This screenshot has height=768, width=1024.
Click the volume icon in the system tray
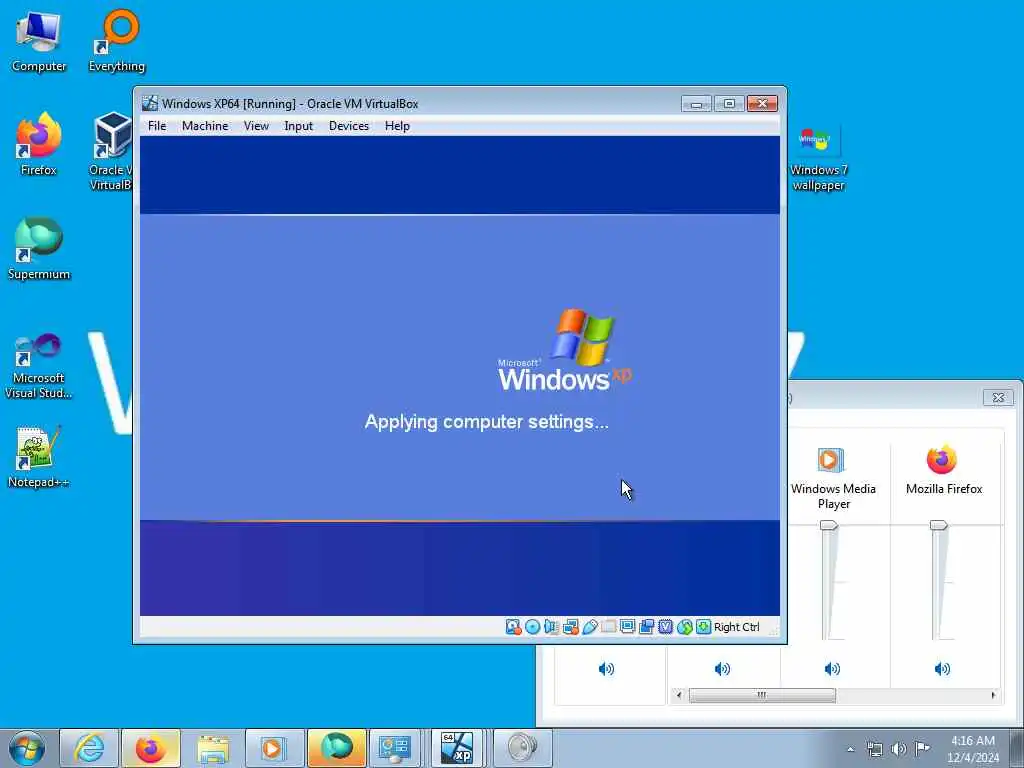coord(899,749)
